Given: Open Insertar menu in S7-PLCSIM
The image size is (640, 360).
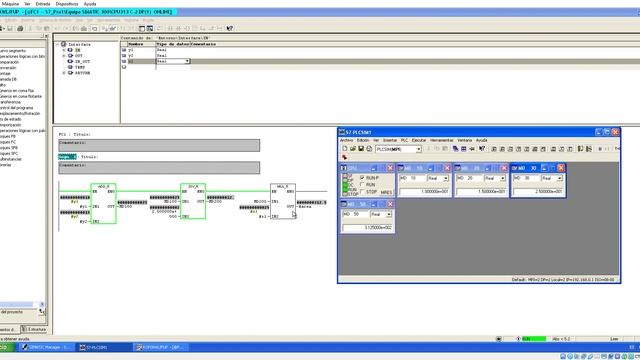Looking at the screenshot, I should [x=390, y=140].
